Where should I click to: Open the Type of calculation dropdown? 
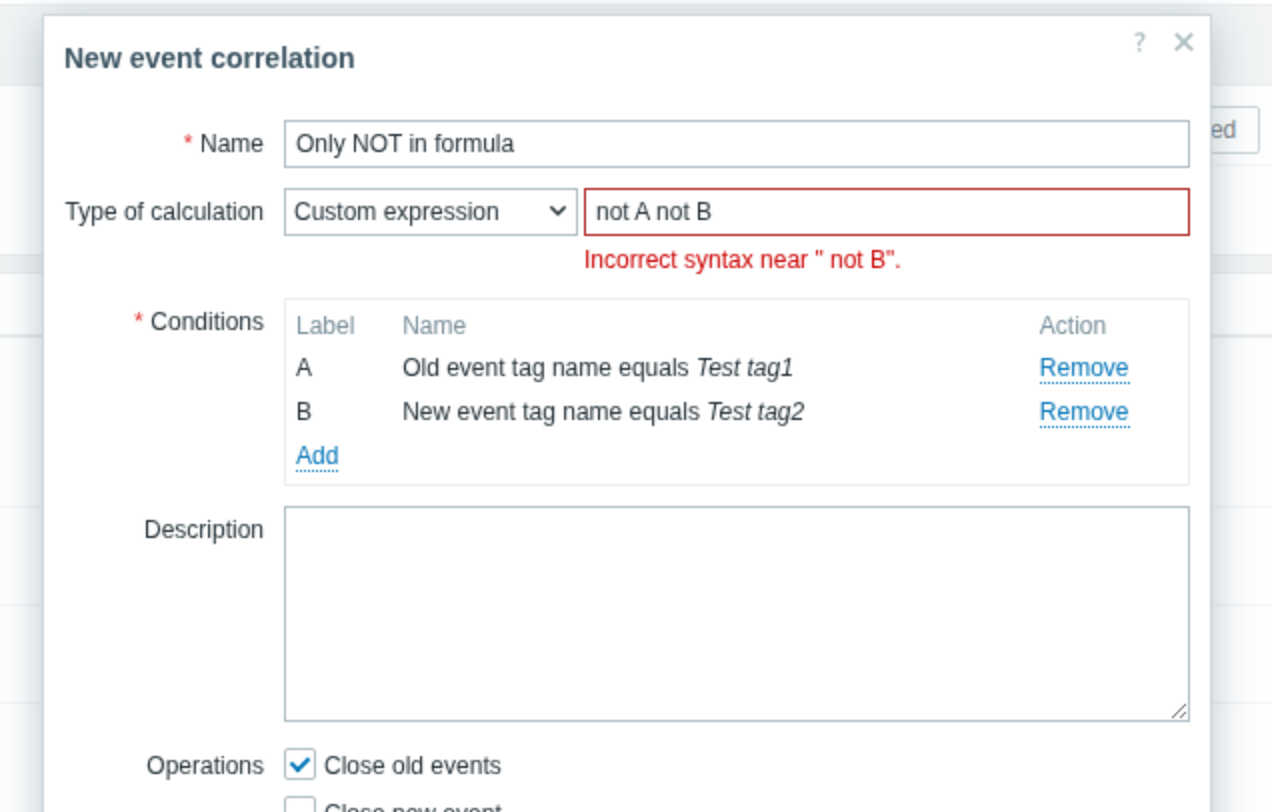click(x=430, y=212)
